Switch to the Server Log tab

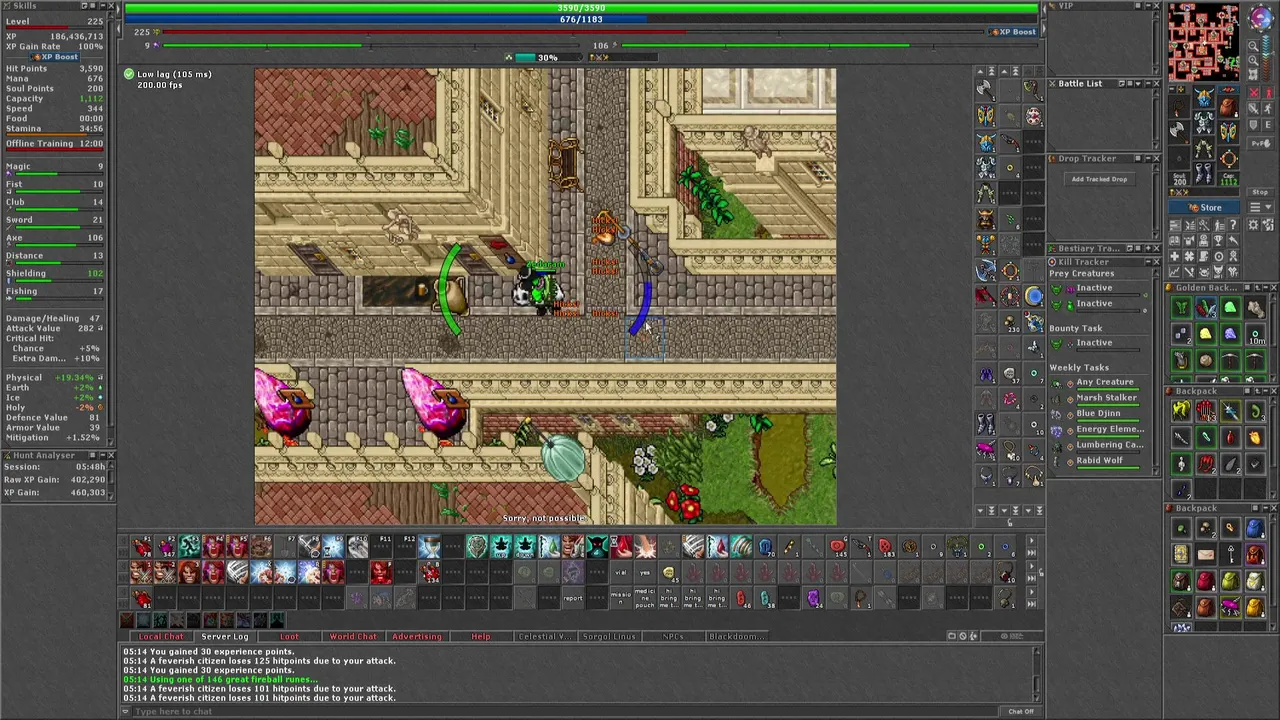[x=225, y=636]
